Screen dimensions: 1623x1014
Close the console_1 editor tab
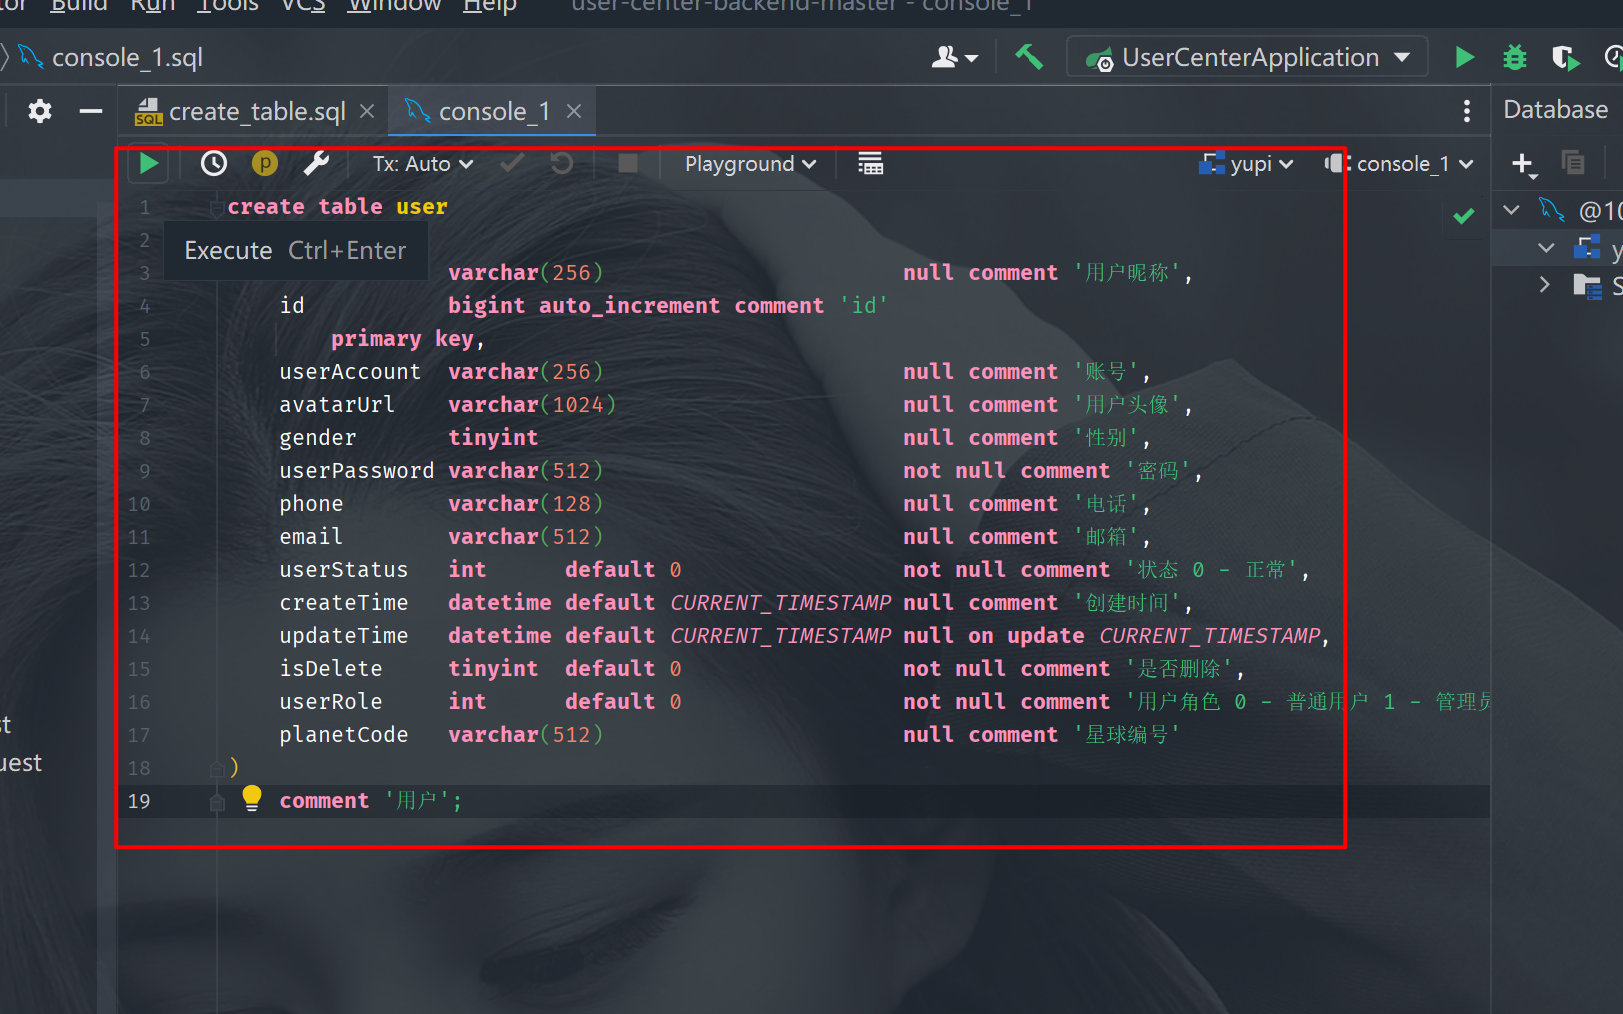point(574,111)
